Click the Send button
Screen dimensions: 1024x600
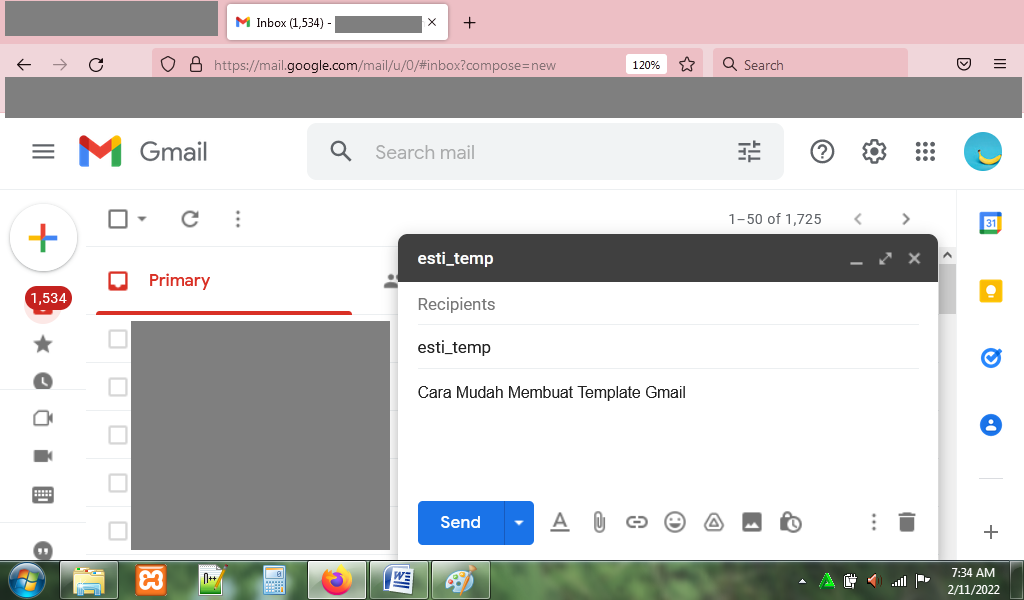459,522
